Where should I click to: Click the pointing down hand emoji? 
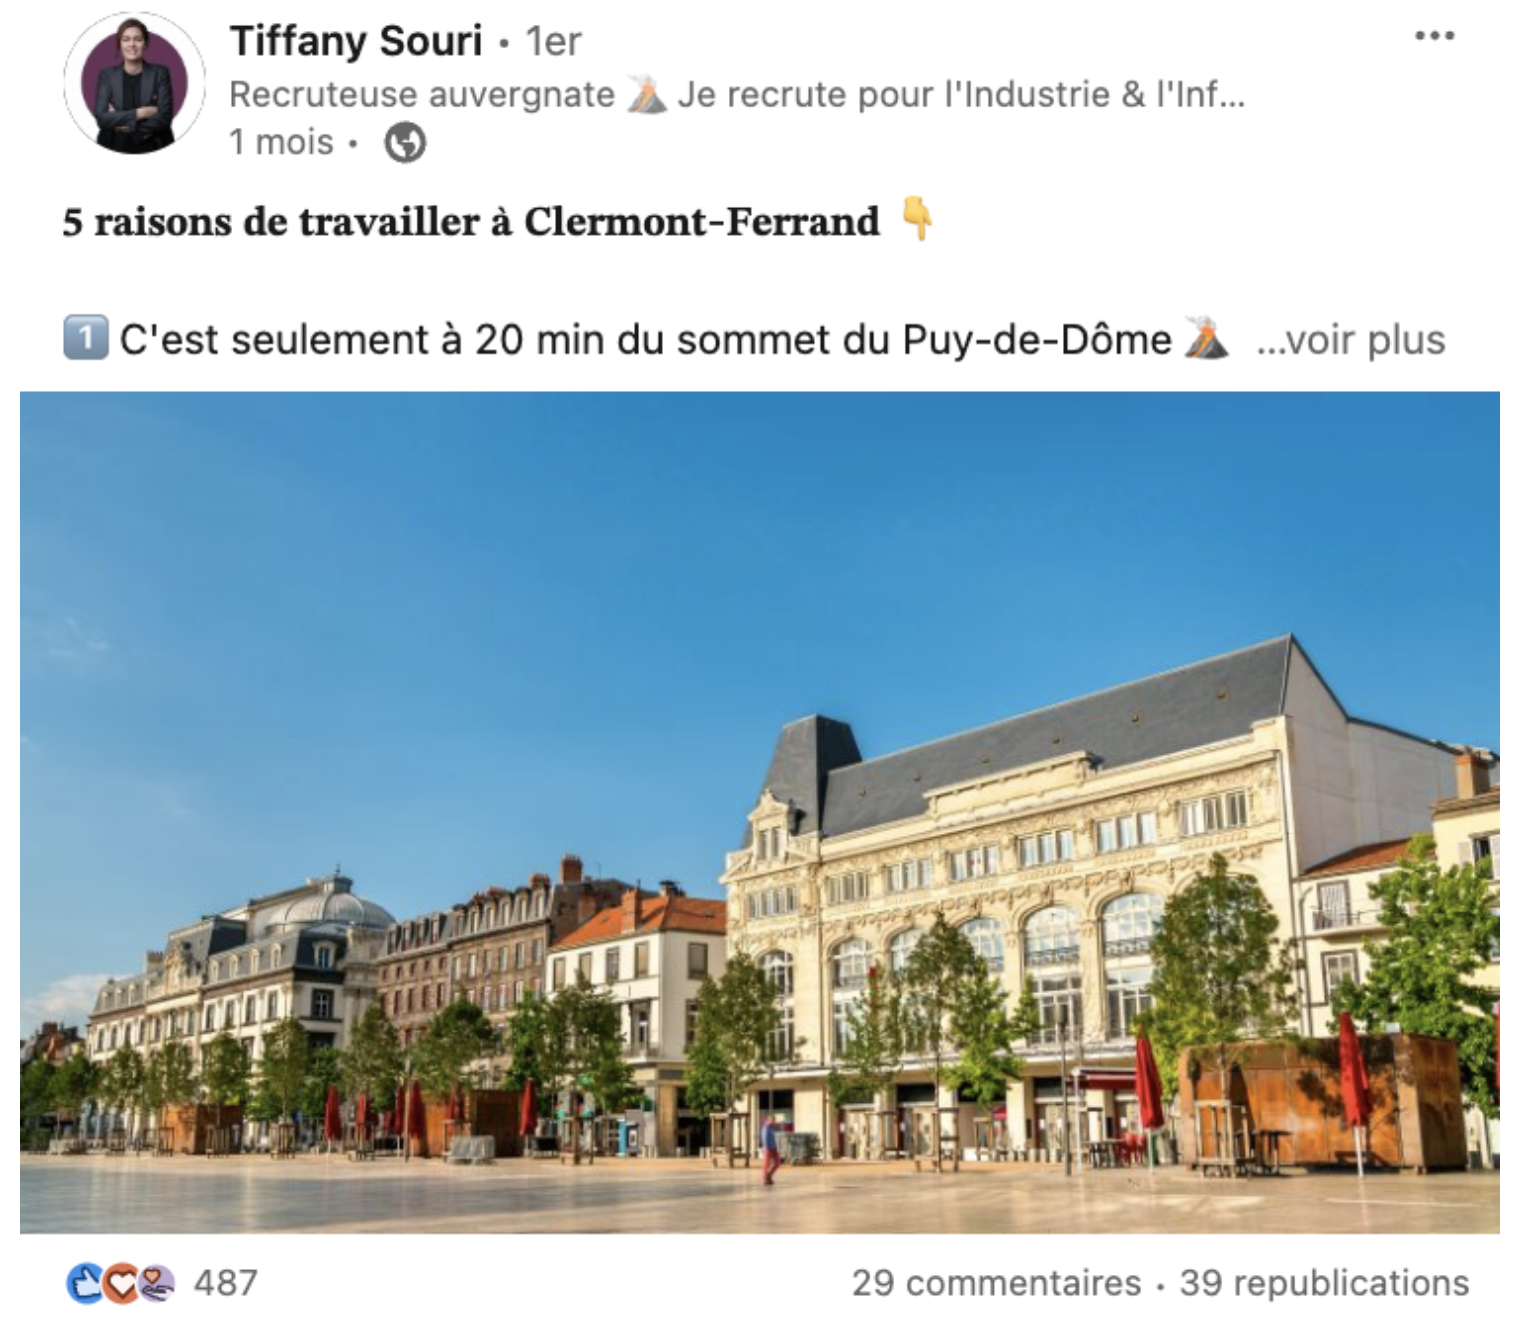pos(916,219)
